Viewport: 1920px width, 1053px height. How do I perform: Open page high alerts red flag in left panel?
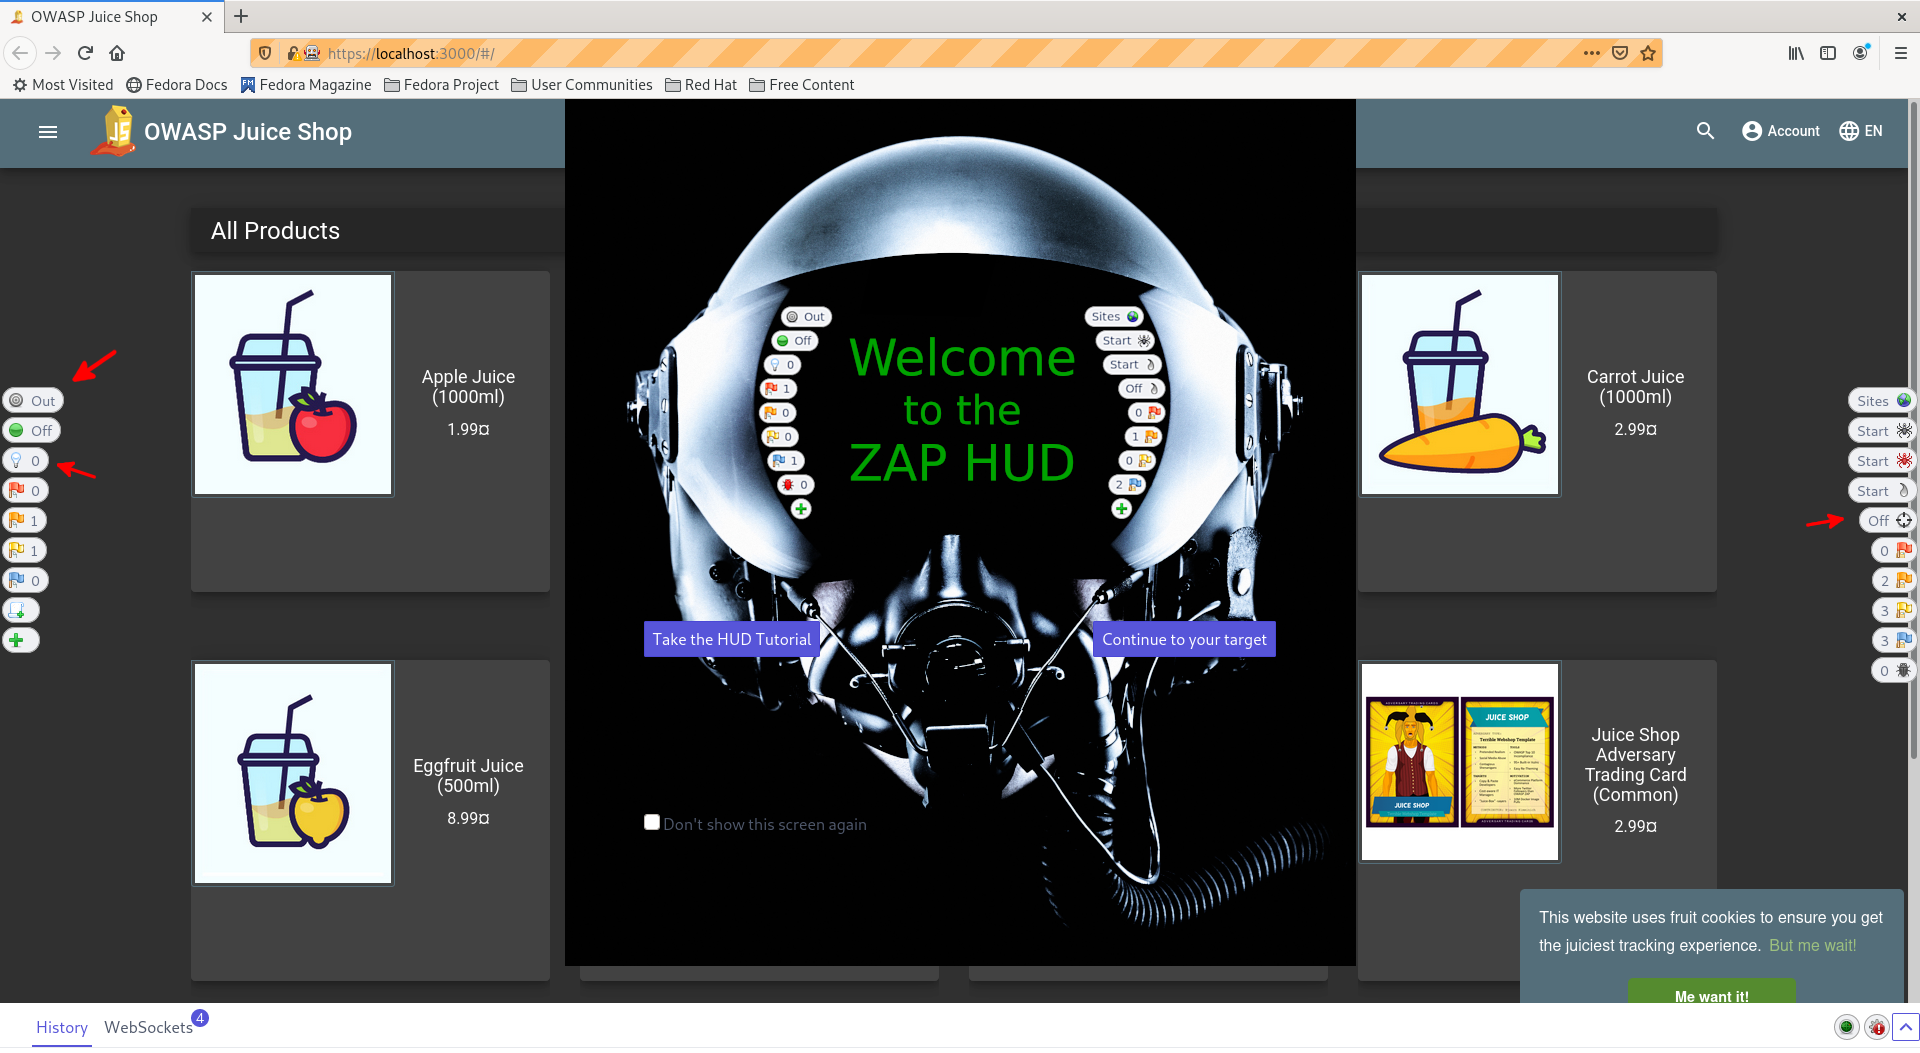(25, 491)
